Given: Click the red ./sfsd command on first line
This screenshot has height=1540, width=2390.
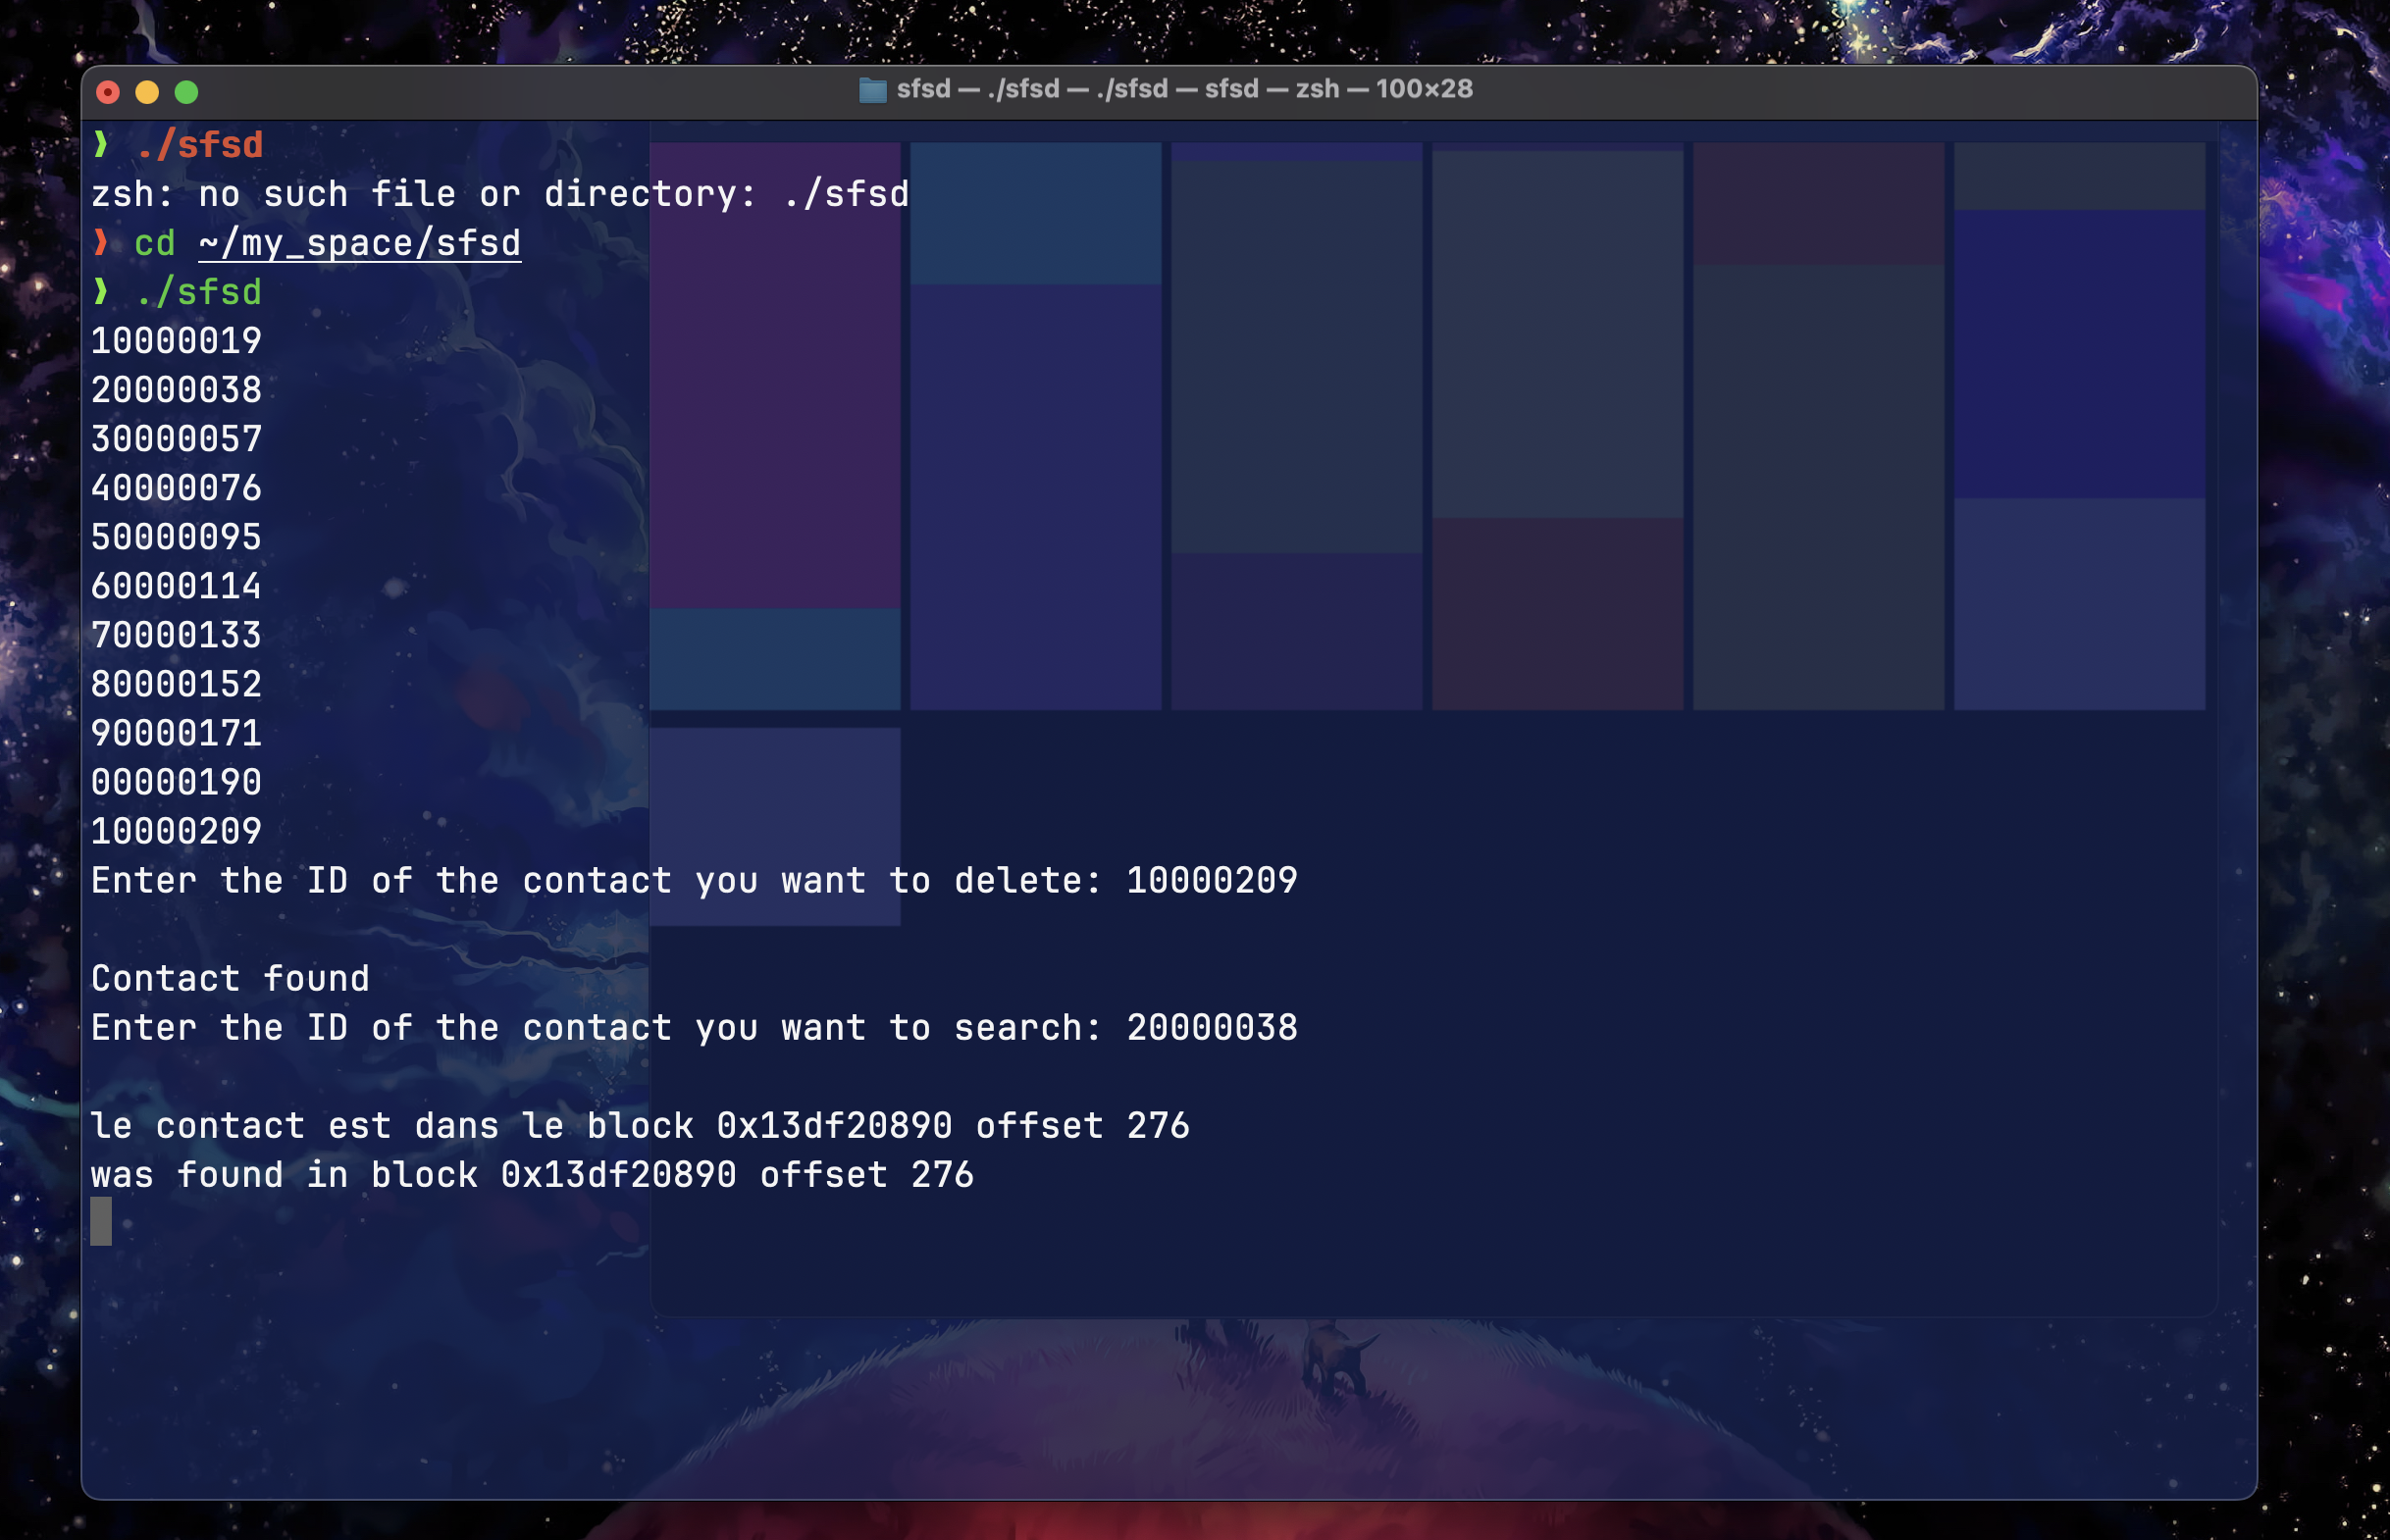Looking at the screenshot, I should click(x=199, y=145).
